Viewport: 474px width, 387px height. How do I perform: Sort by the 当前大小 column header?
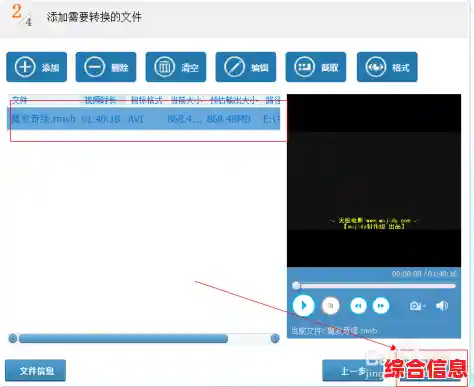point(186,100)
